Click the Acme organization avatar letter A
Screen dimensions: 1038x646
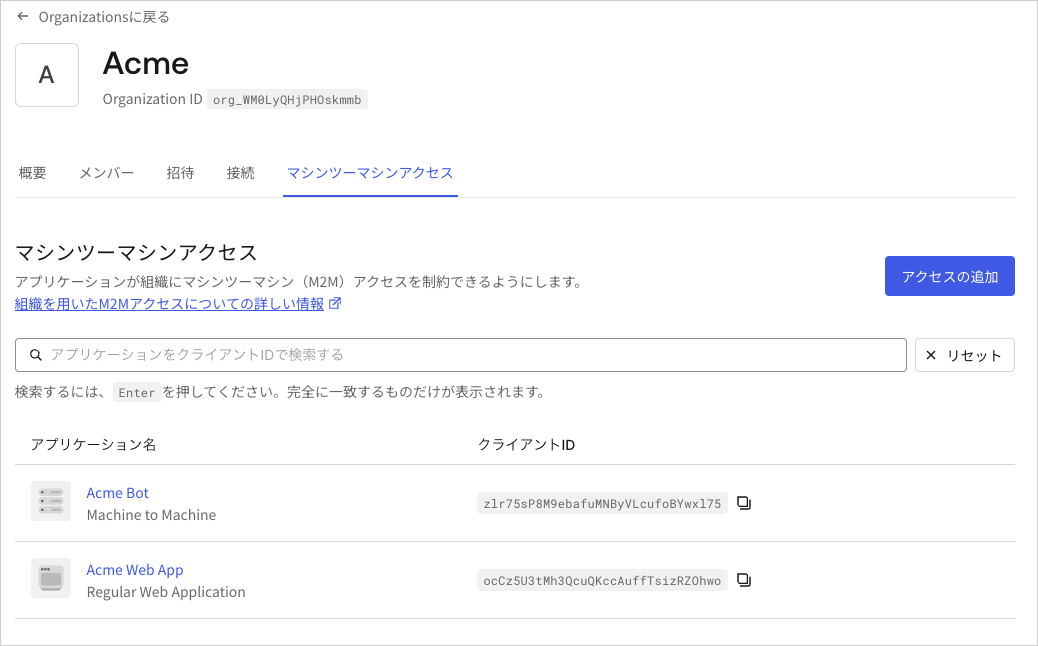coord(47,75)
